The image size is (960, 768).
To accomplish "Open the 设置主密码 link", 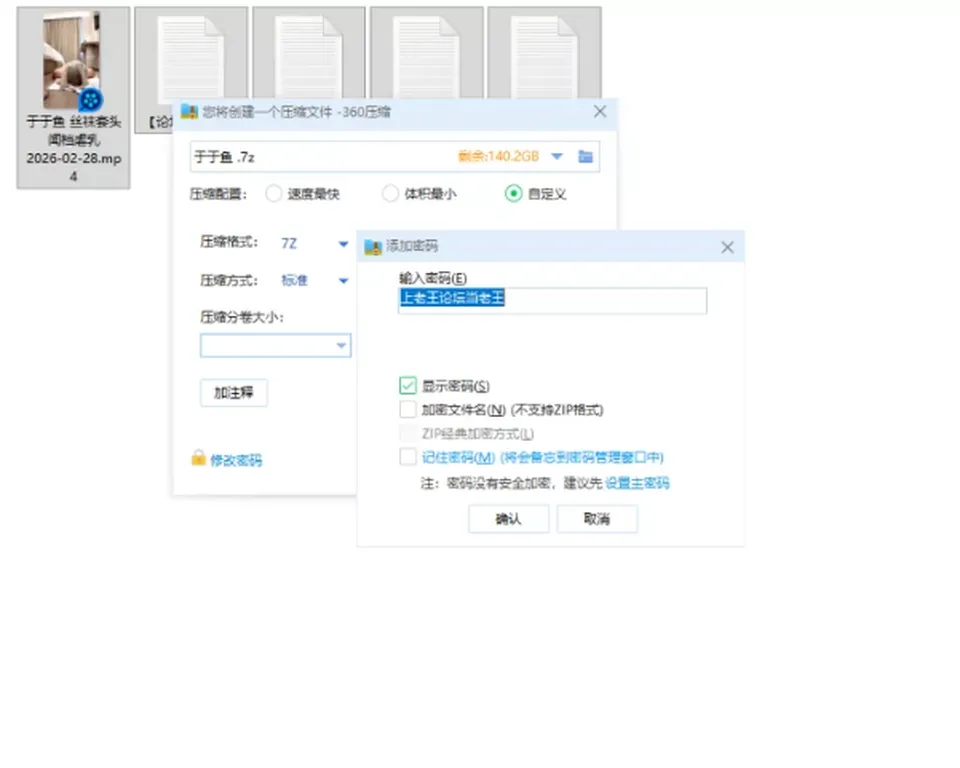I will tap(637, 483).
